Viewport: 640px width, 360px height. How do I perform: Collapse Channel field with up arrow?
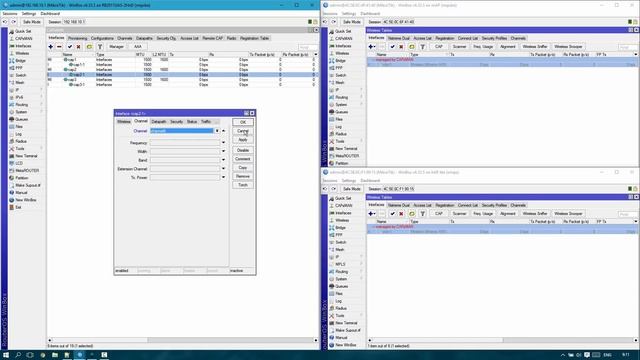[x=224, y=131]
